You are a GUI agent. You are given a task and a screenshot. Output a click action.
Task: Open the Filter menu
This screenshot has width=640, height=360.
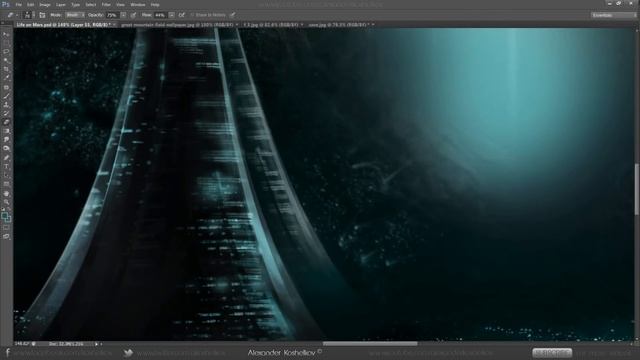[x=106, y=4]
